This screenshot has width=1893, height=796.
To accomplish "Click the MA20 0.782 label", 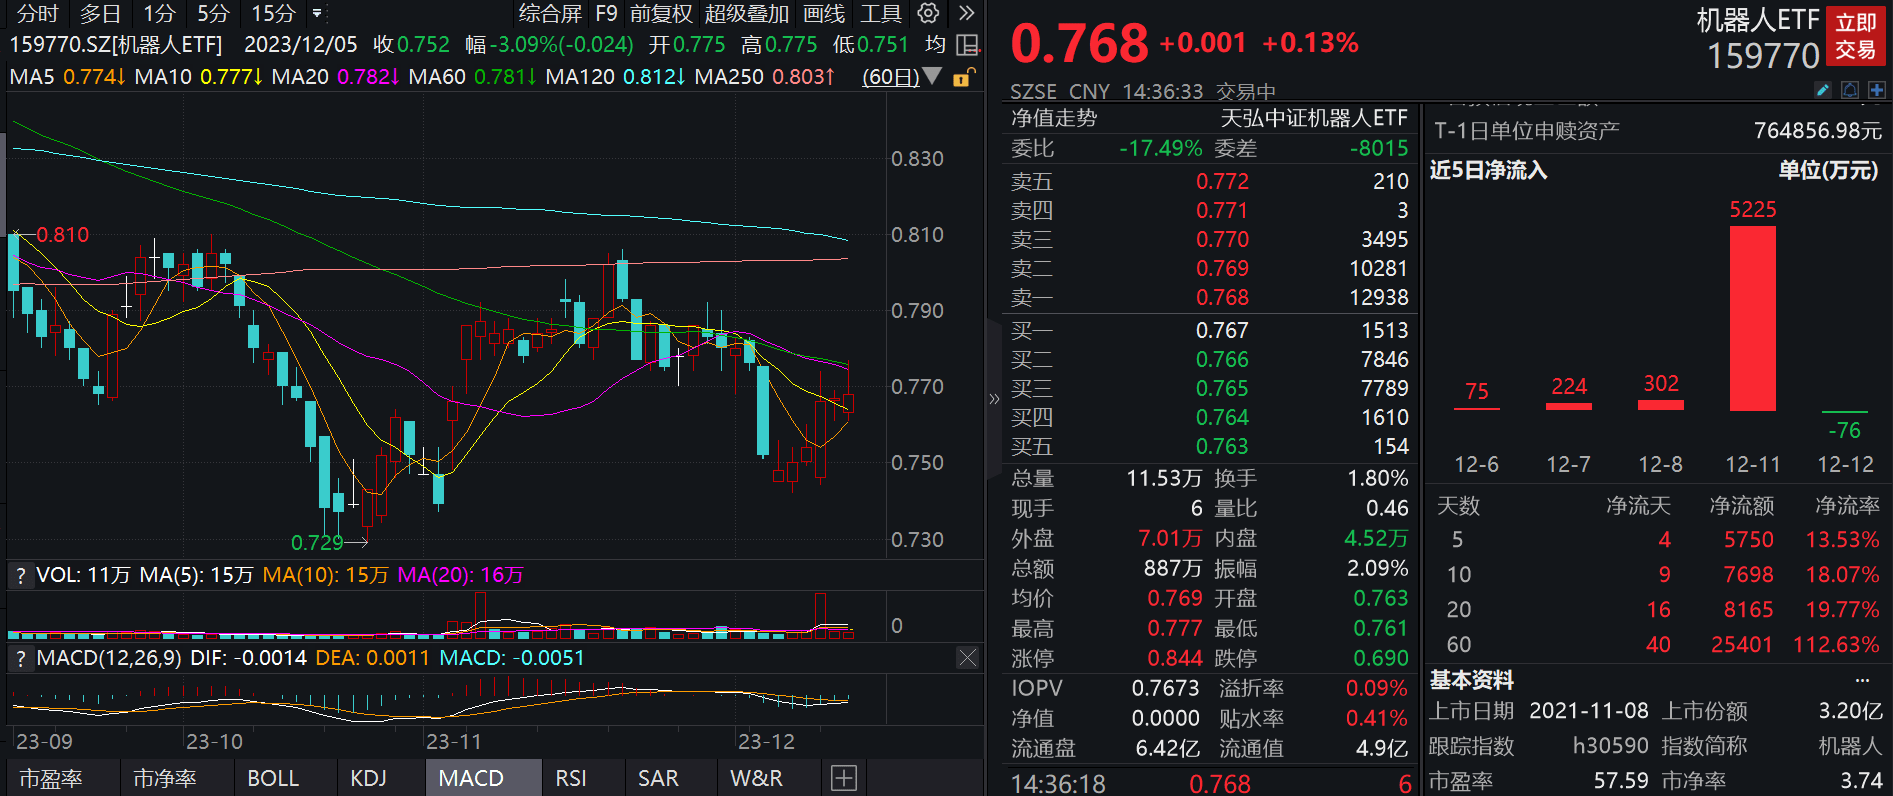I will pyautogui.click(x=336, y=77).
